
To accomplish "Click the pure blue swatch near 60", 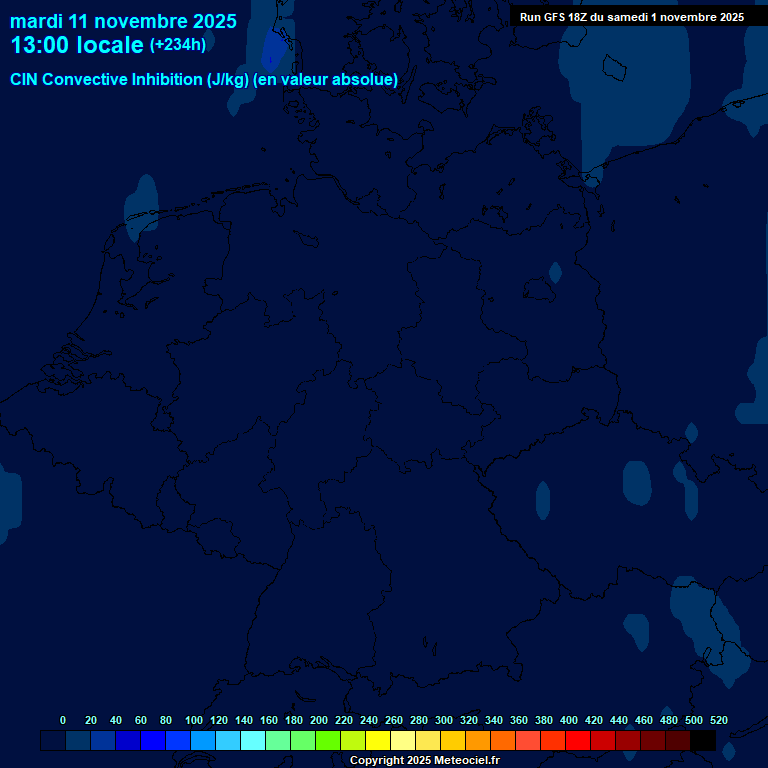I will 153,741.
